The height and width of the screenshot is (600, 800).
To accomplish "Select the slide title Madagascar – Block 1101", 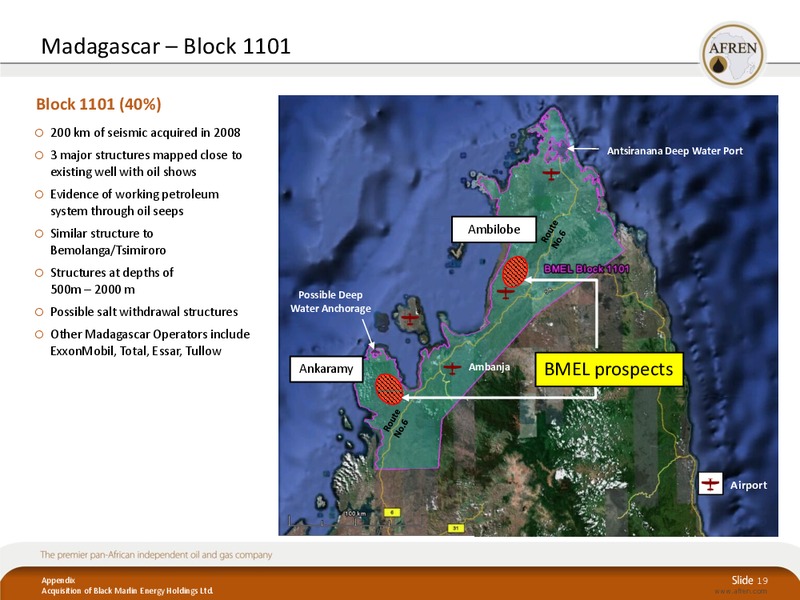I will (166, 46).
